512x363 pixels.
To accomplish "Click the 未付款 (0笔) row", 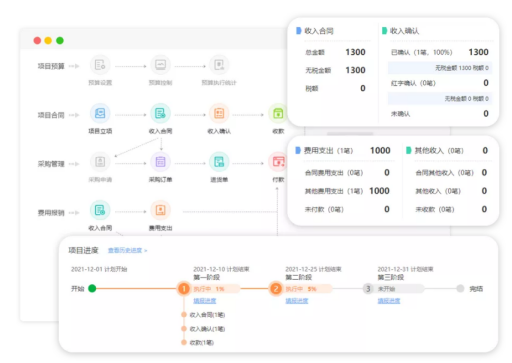I will point(347,209).
